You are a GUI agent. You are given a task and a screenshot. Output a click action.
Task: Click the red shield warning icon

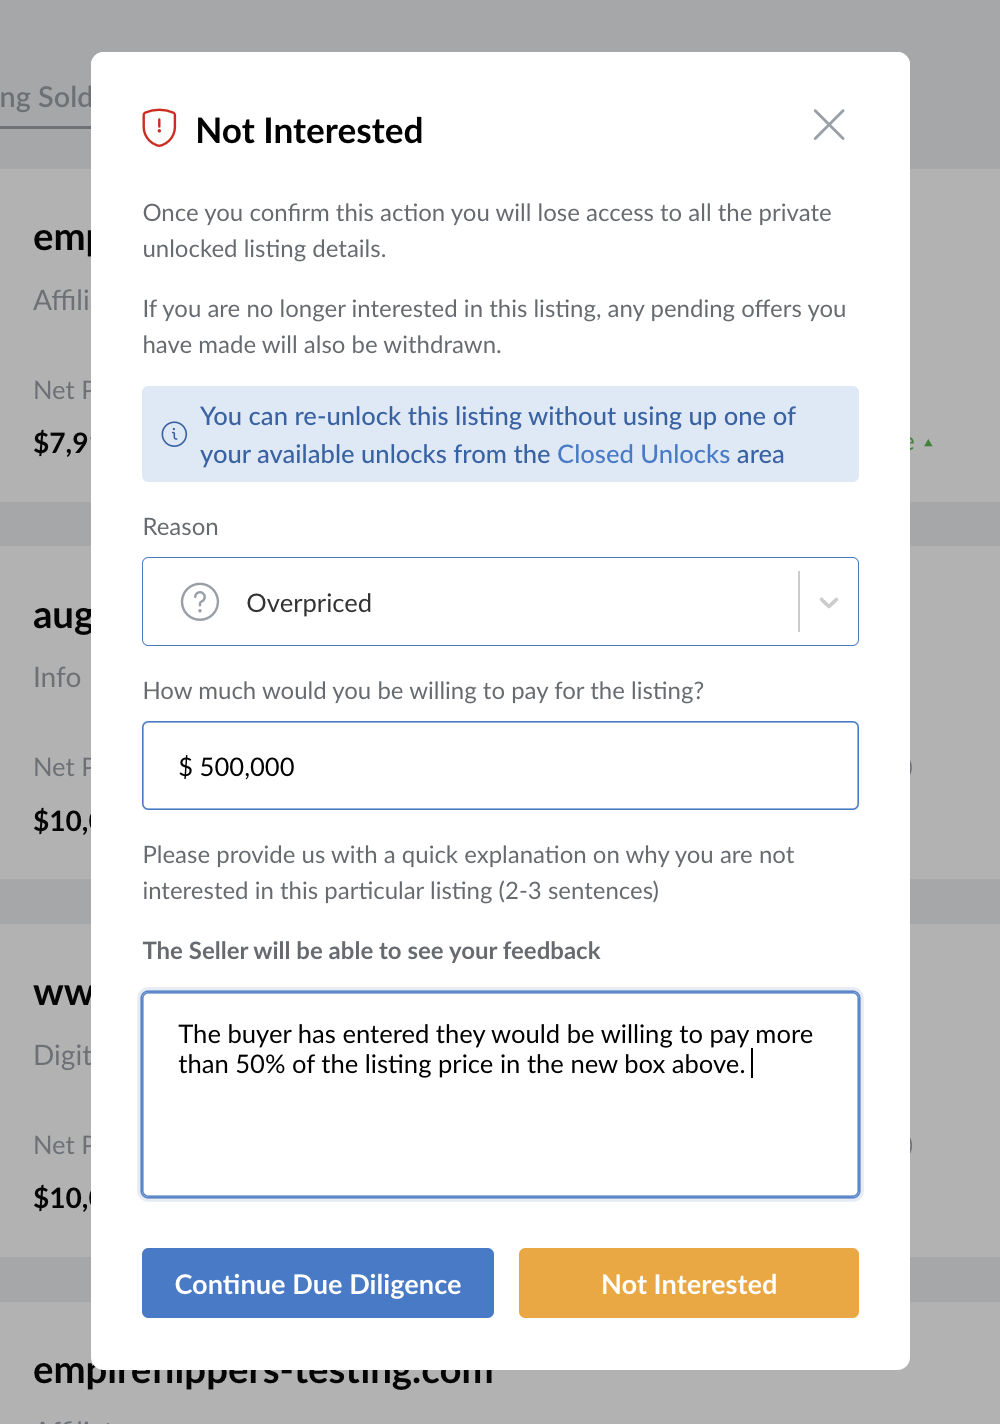click(x=159, y=128)
